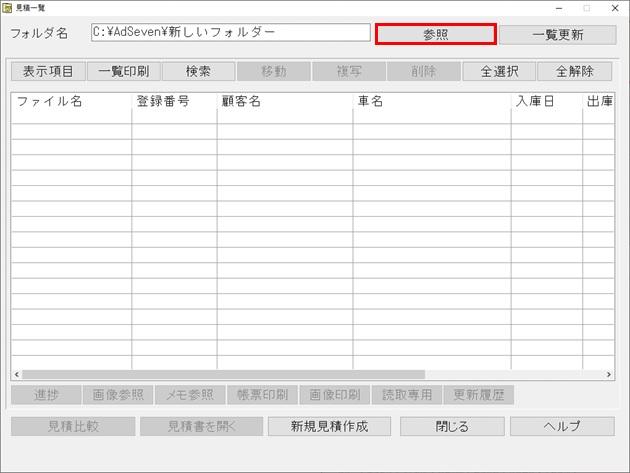Click the greyed 削除 delete button

pos(424,72)
